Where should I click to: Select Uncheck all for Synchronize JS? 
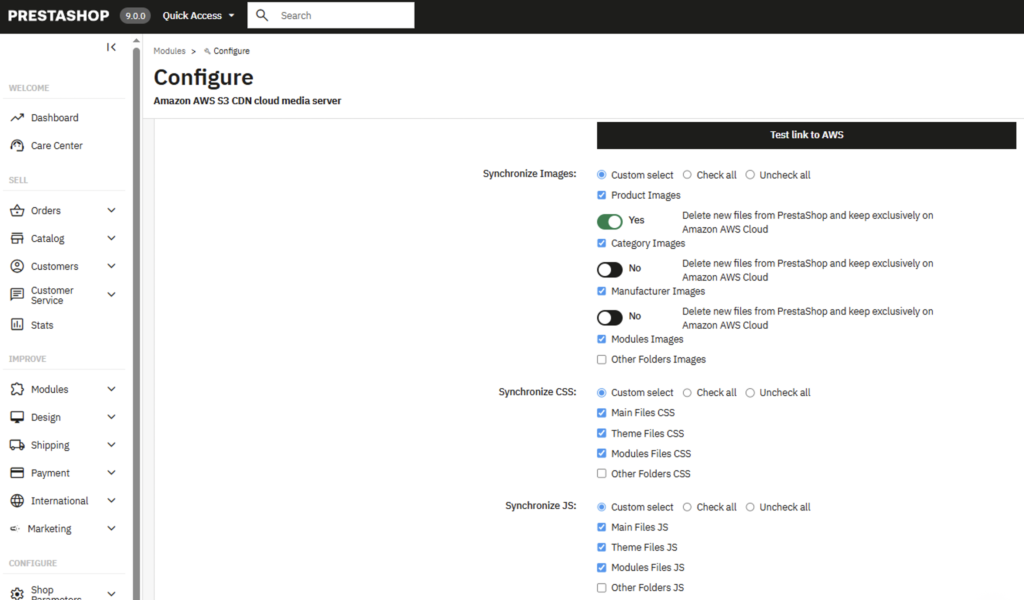pyautogui.click(x=750, y=507)
